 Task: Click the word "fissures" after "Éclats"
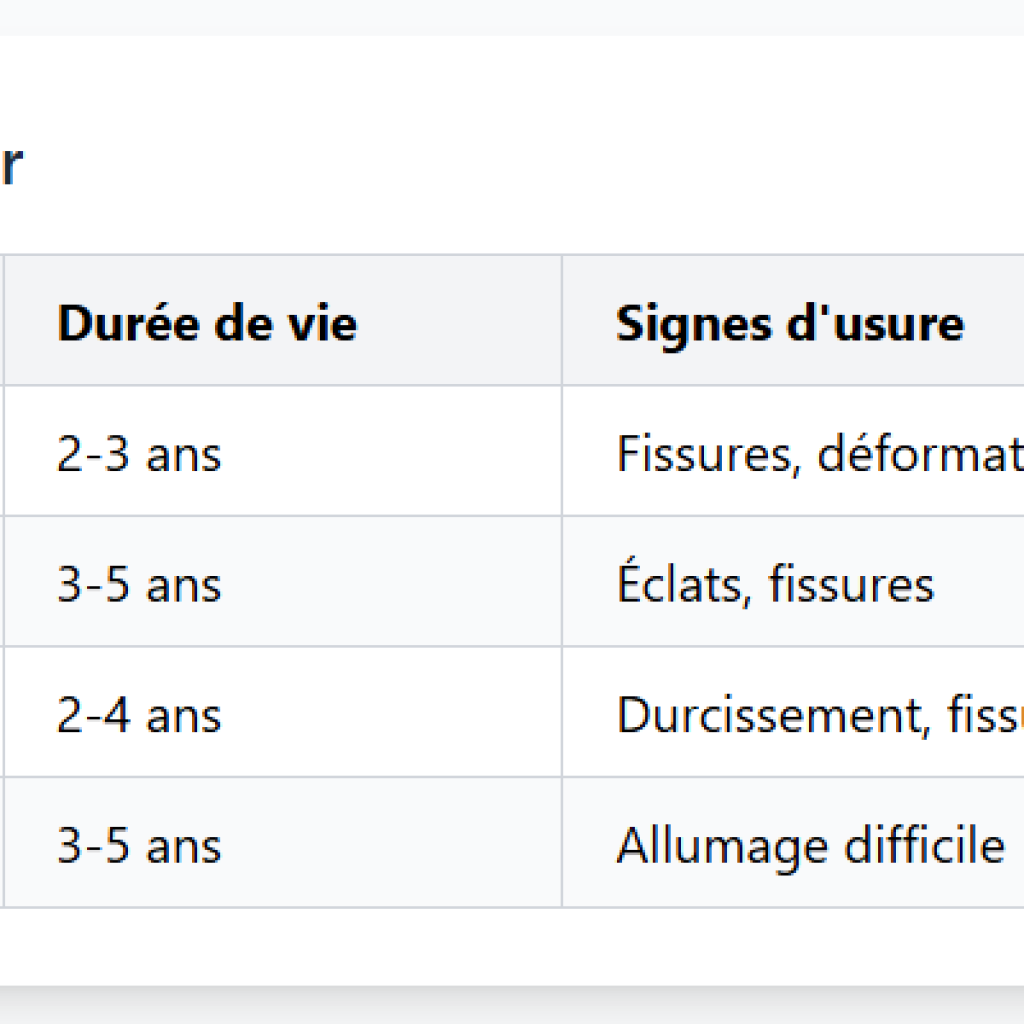851,585
